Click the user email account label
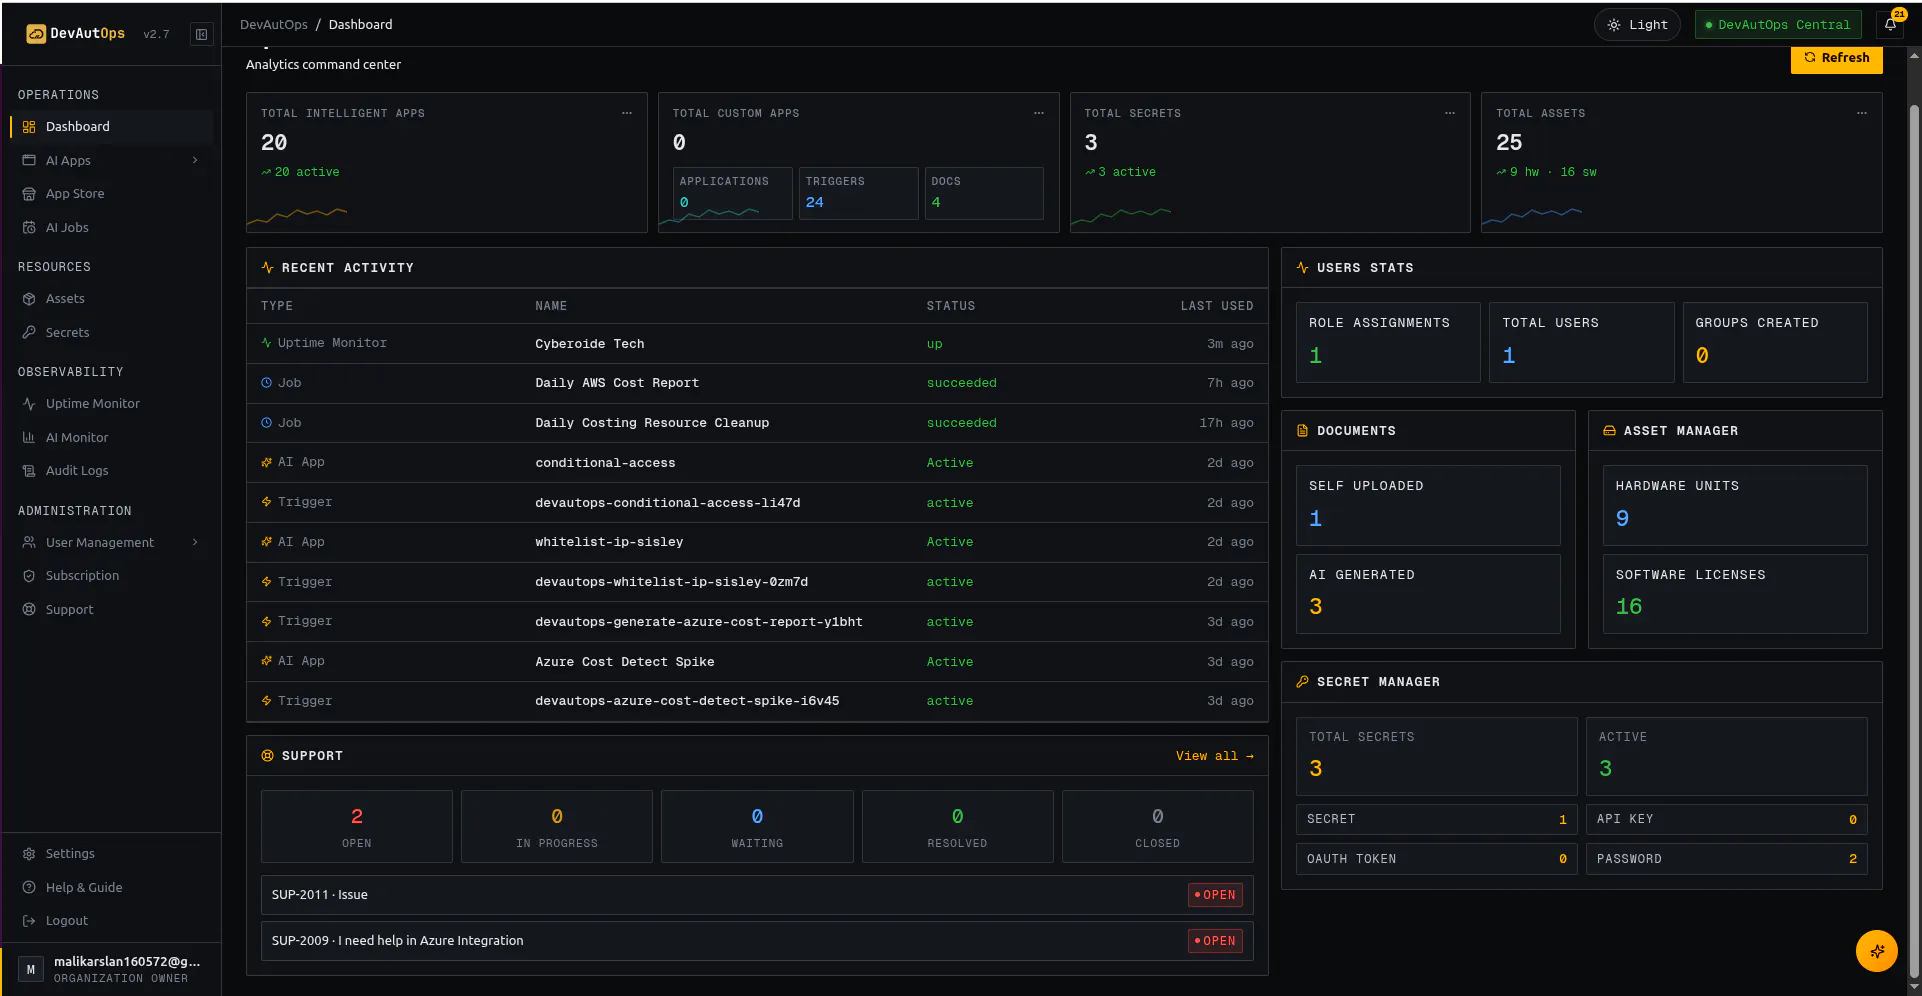Screen dimensions: 1922x996 click(127, 962)
